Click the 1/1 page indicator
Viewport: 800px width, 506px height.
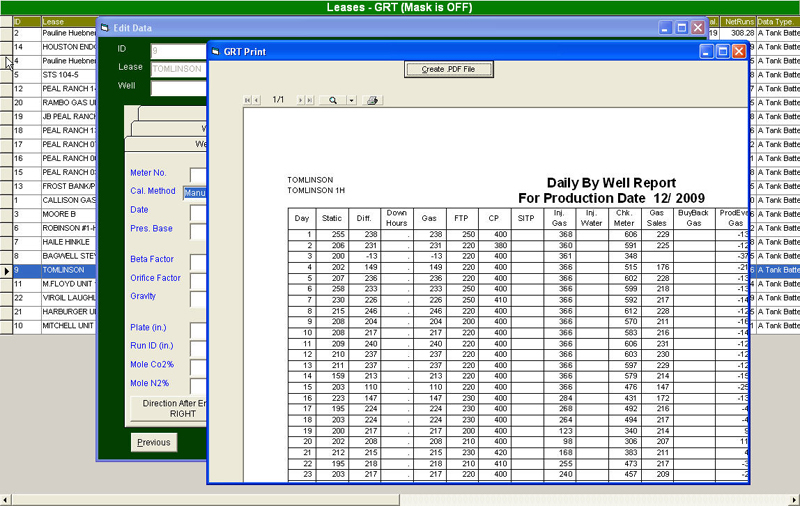278,100
